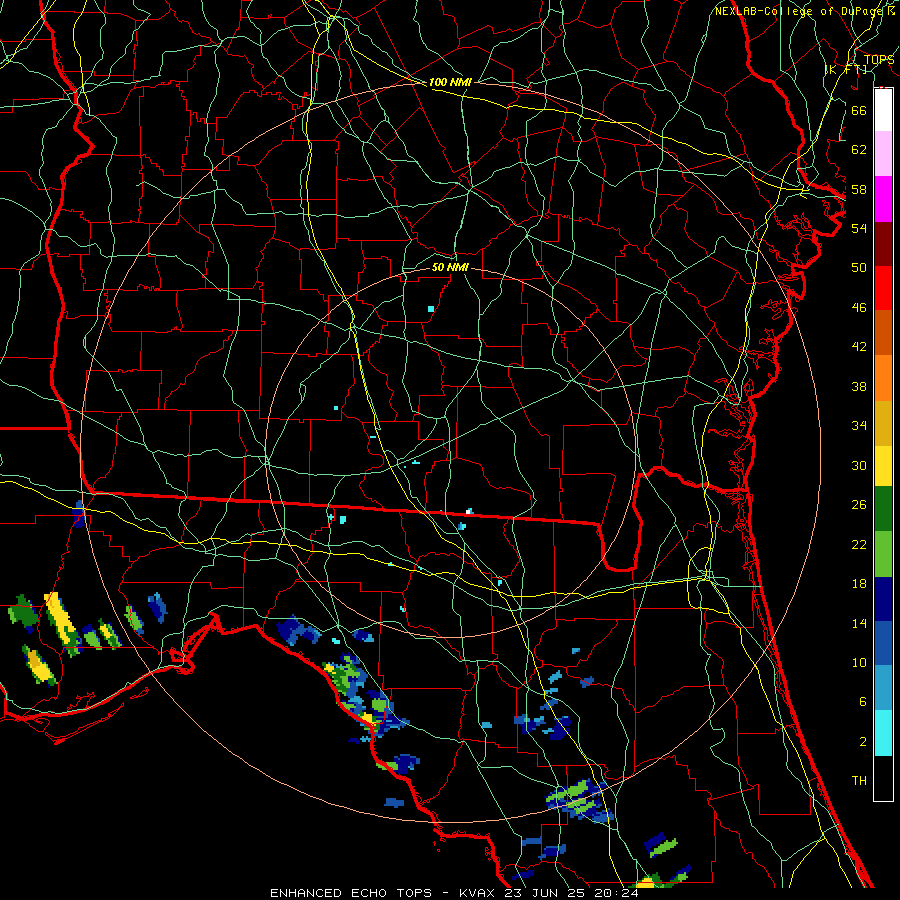The height and width of the screenshot is (900, 900).
Task: Click the cyan legend swatch
Action: pos(883,733)
